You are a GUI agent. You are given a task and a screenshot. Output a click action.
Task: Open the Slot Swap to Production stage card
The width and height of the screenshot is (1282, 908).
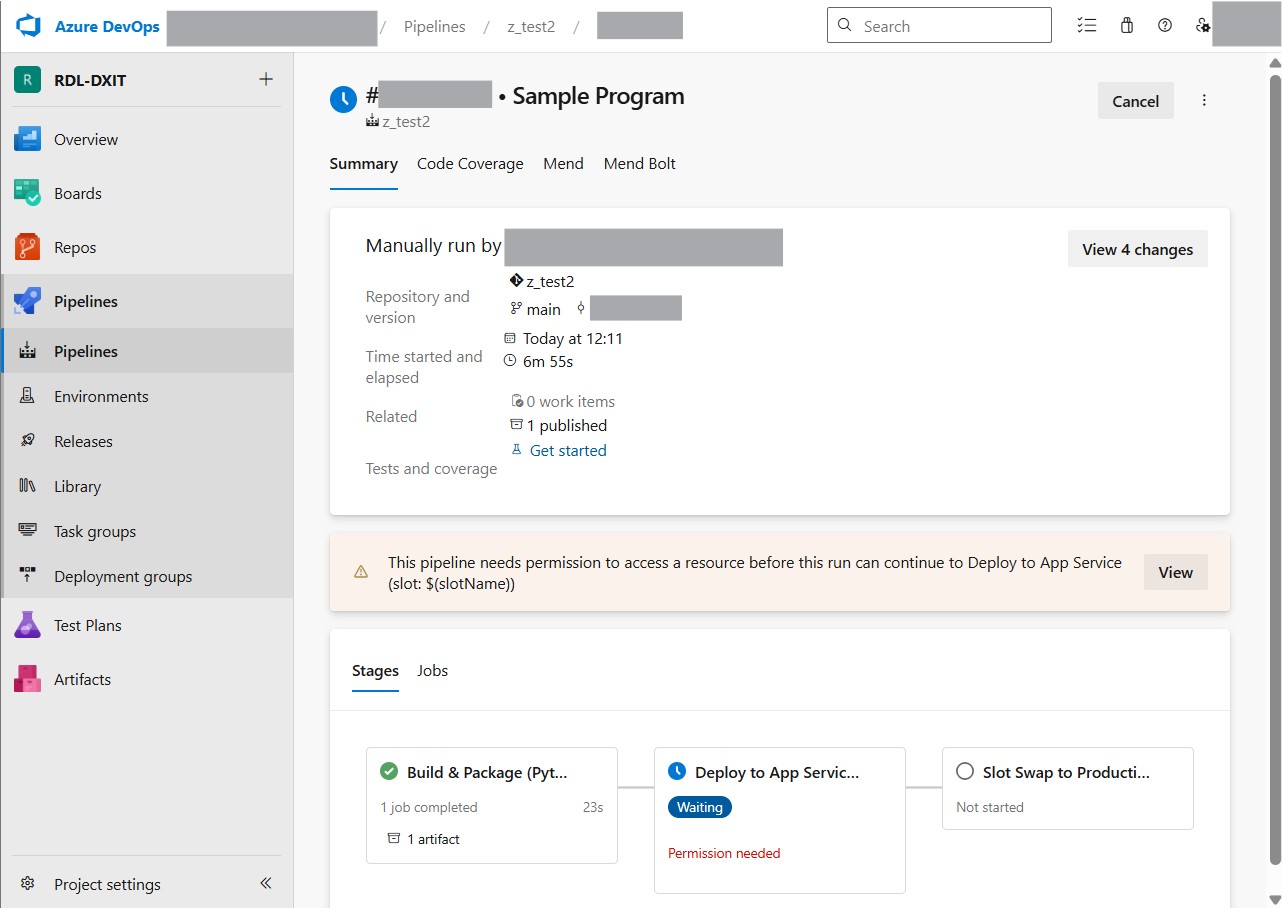[x=1068, y=788]
